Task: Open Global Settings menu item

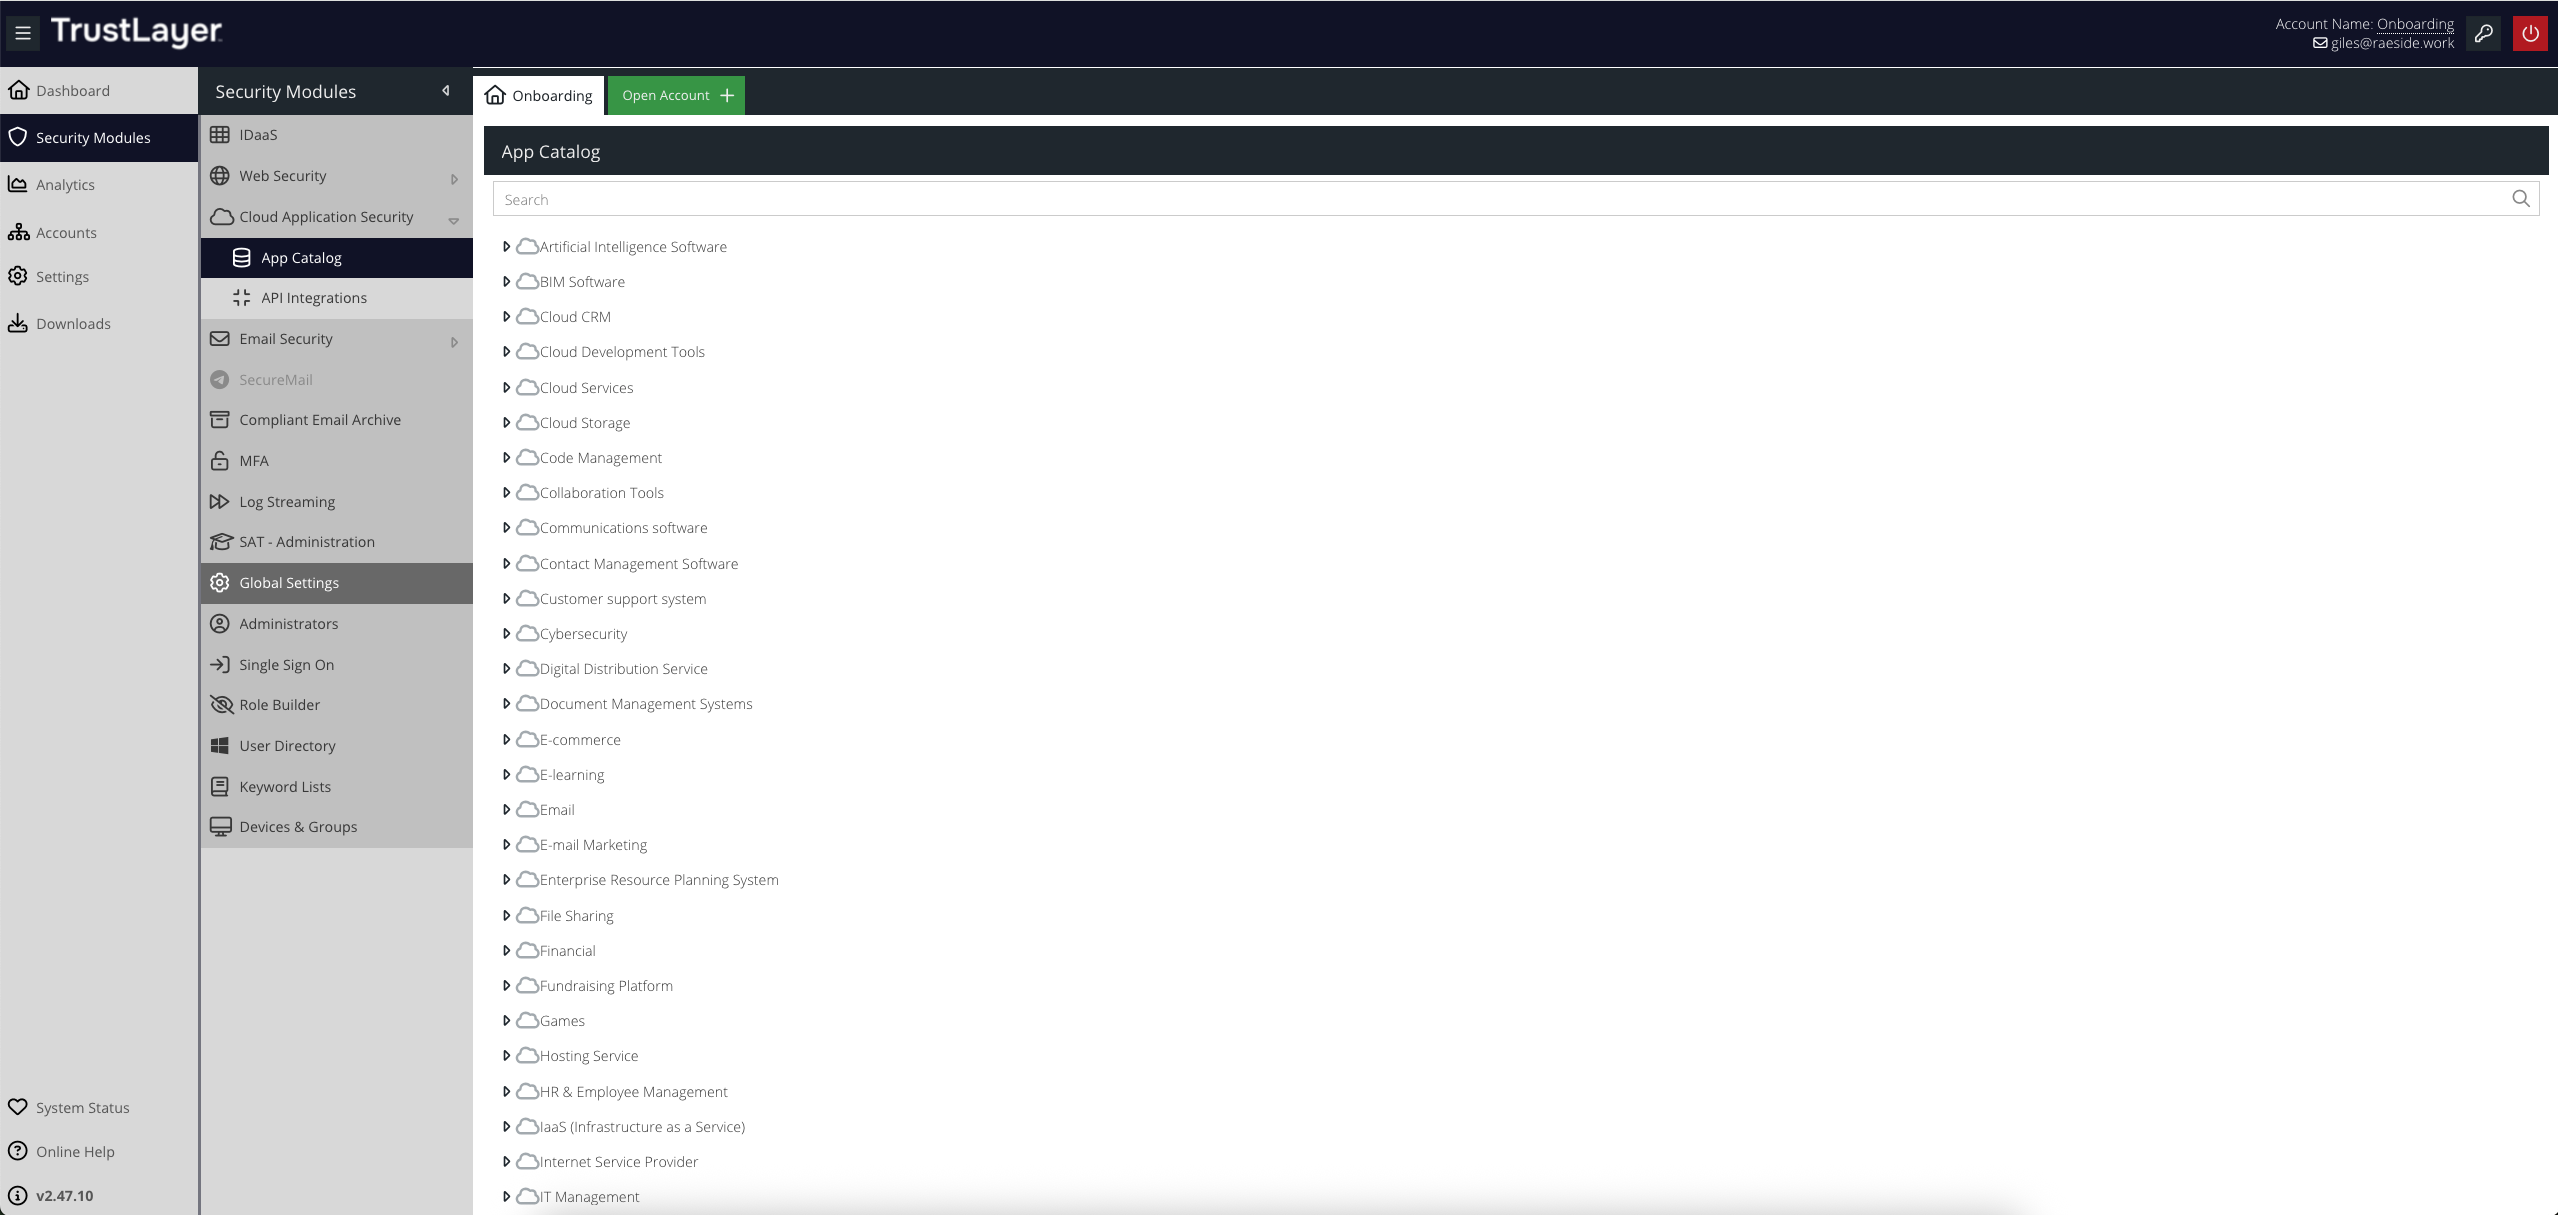Action: tap(337, 583)
